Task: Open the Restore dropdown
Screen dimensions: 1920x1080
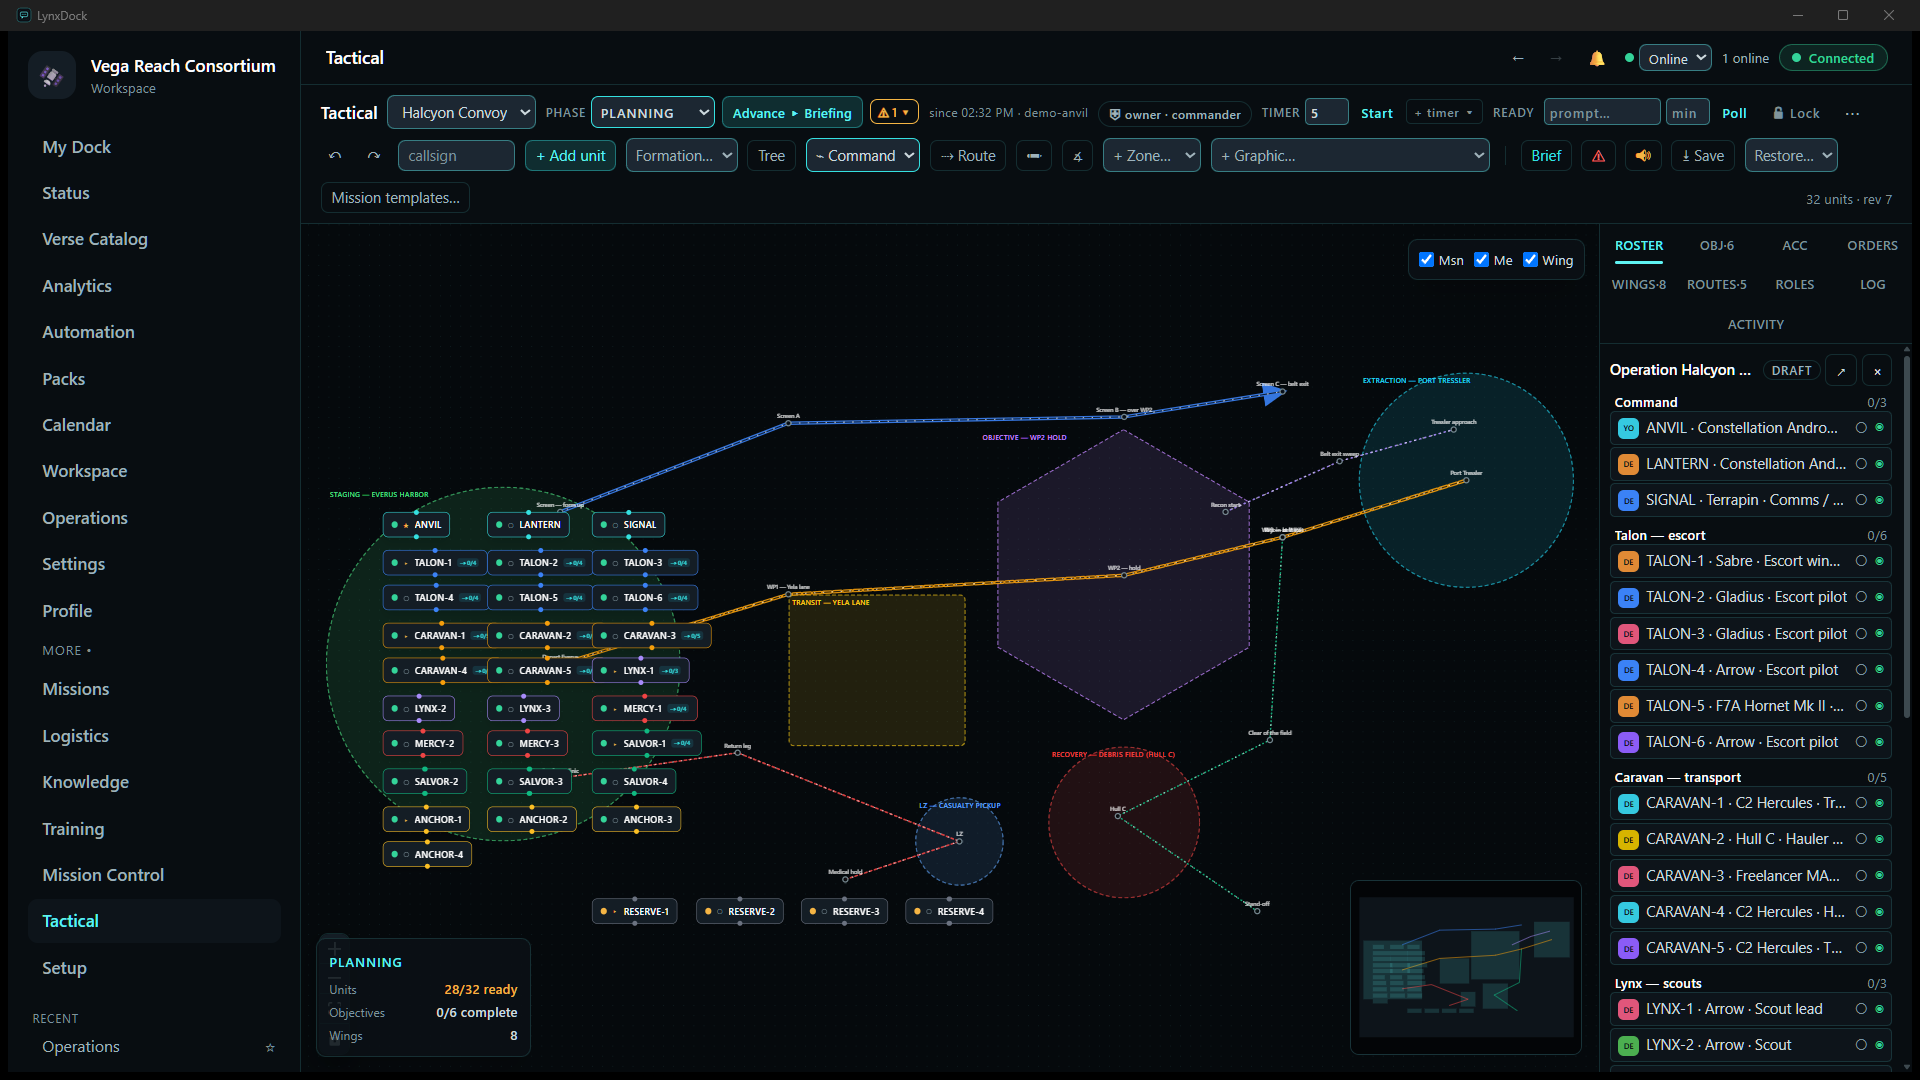Action: point(1792,156)
